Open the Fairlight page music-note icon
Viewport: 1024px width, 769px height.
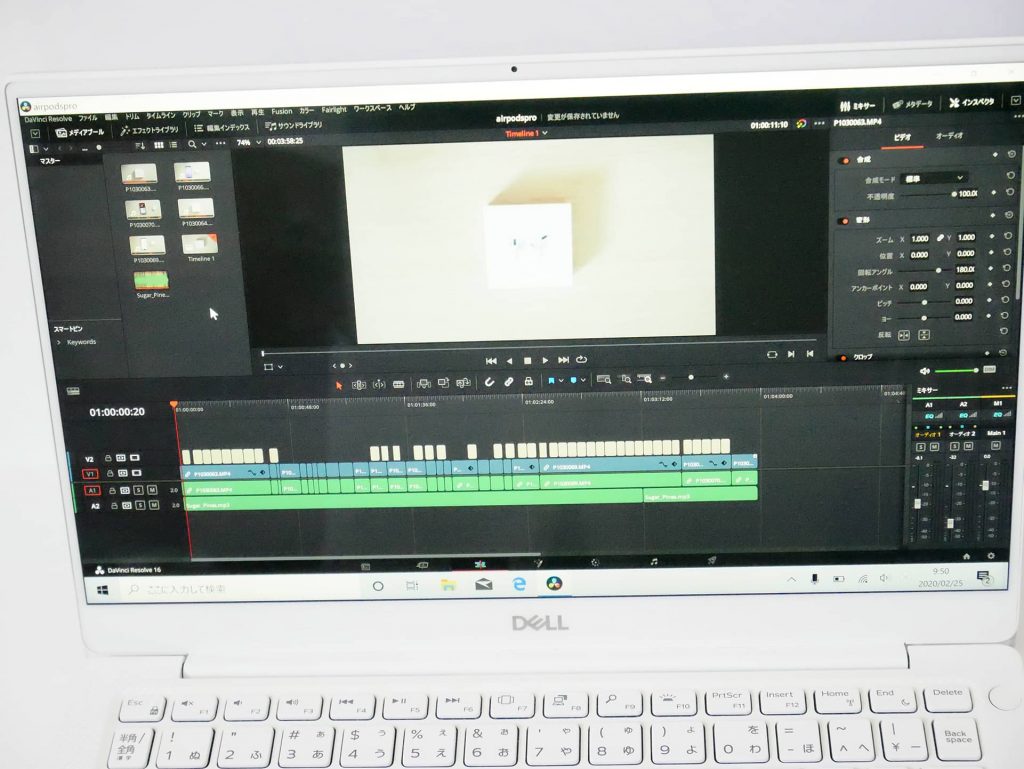pyautogui.click(x=654, y=561)
